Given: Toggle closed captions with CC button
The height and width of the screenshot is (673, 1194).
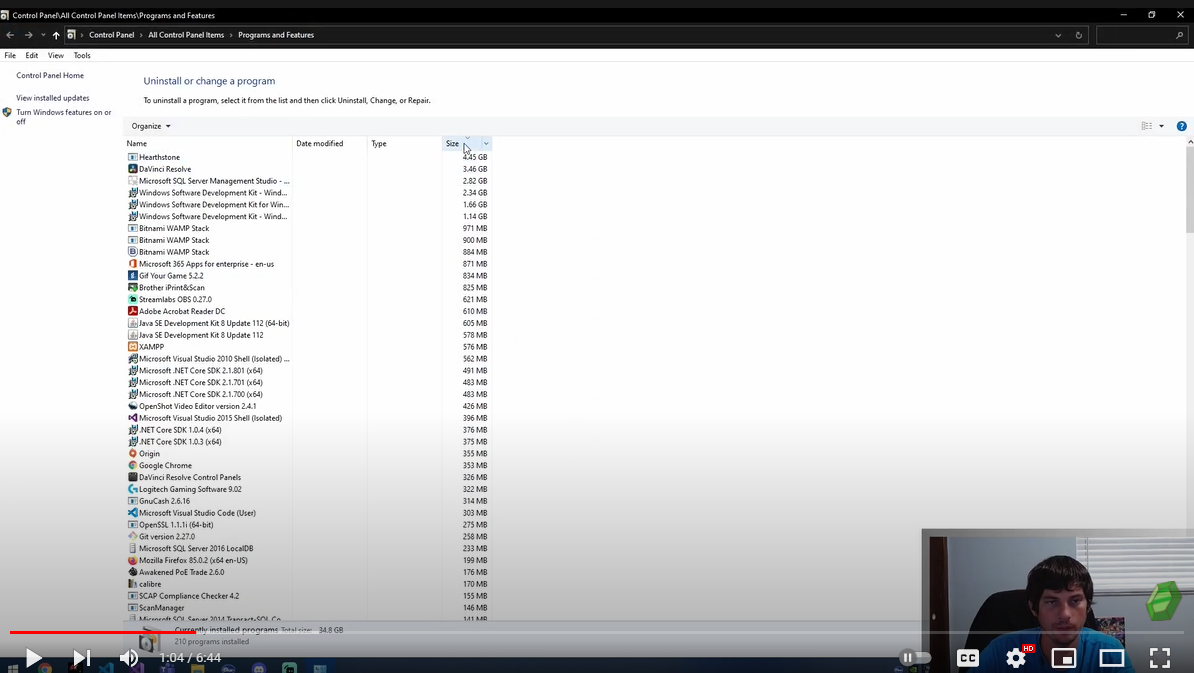Looking at the screenshot, I should click(968, 657).
